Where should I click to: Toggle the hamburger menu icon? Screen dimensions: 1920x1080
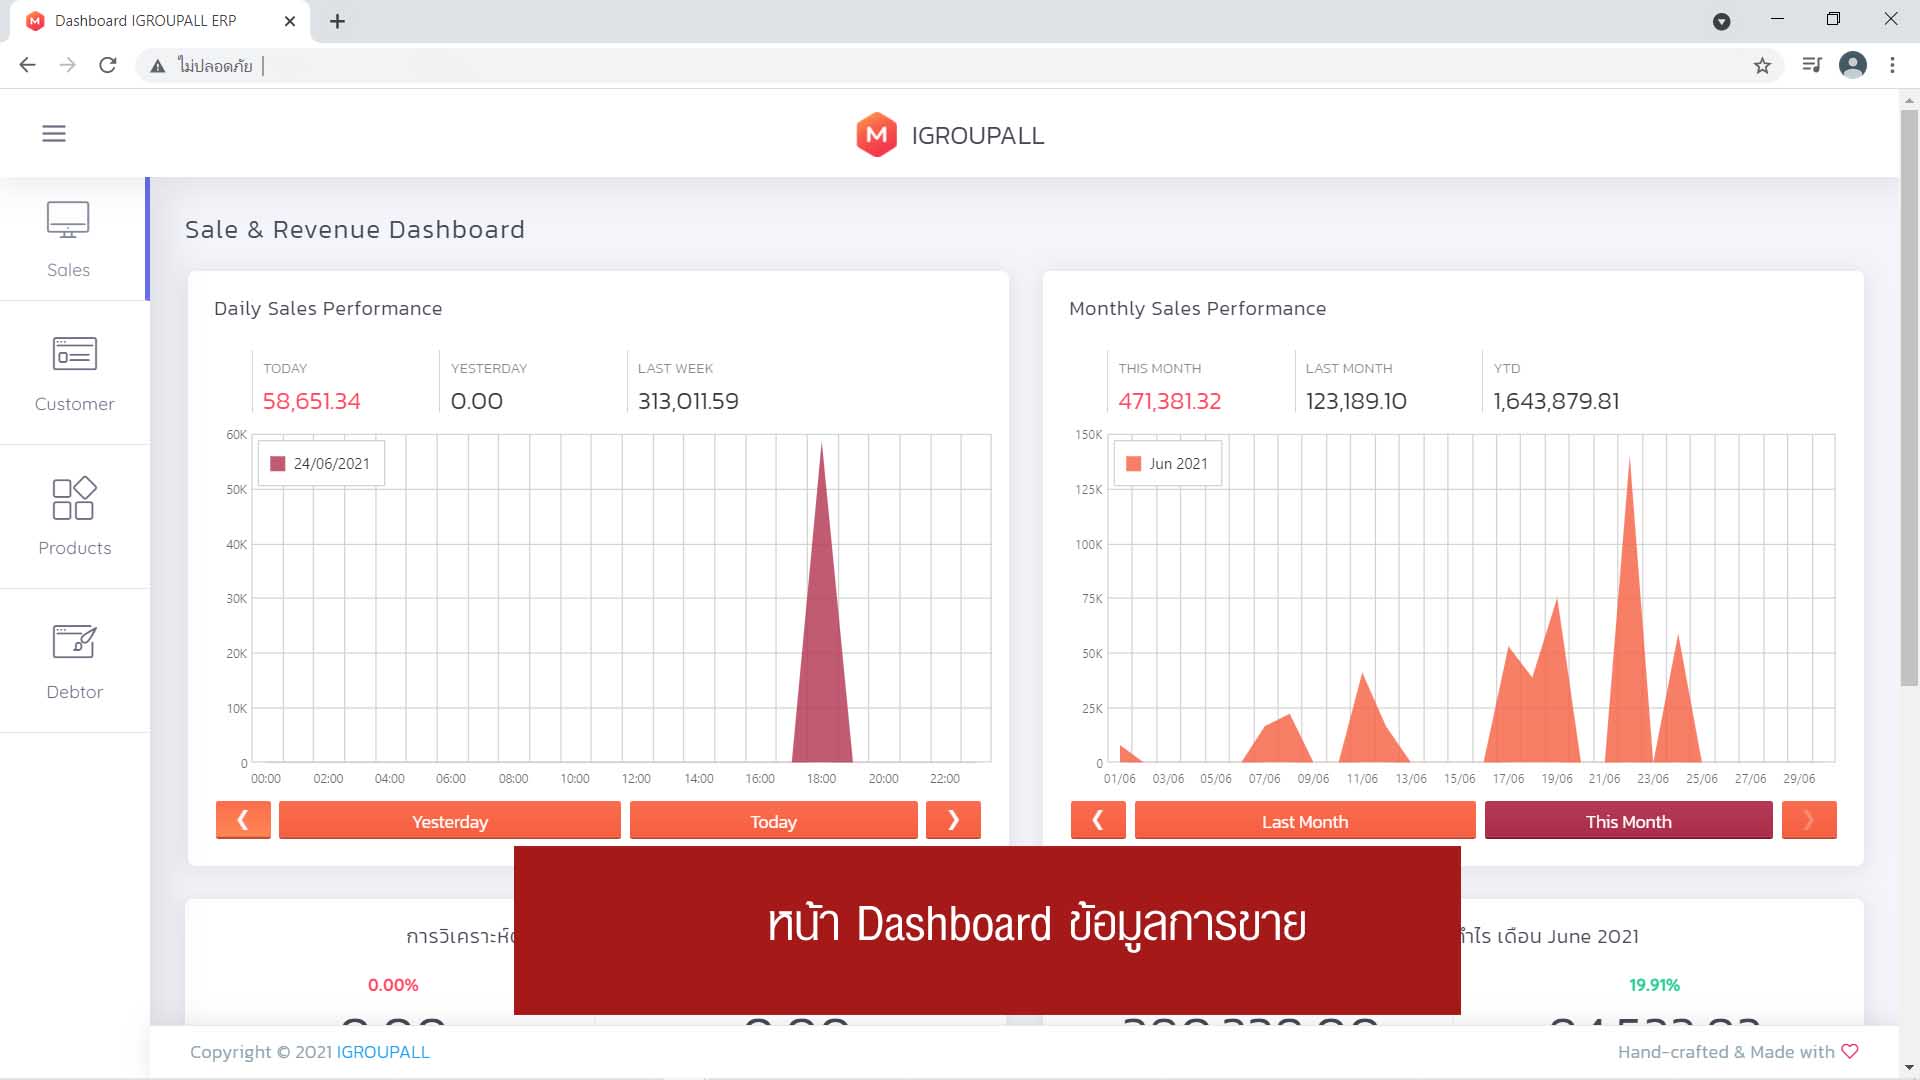tap(54, 132)
